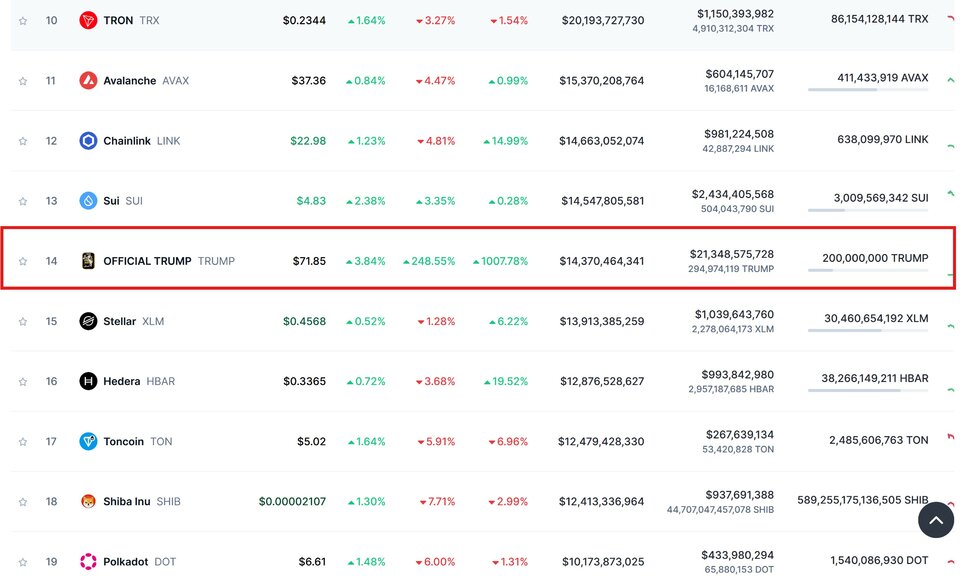Click the Shiba Inu dog logo icon

(x=88, y=501)
